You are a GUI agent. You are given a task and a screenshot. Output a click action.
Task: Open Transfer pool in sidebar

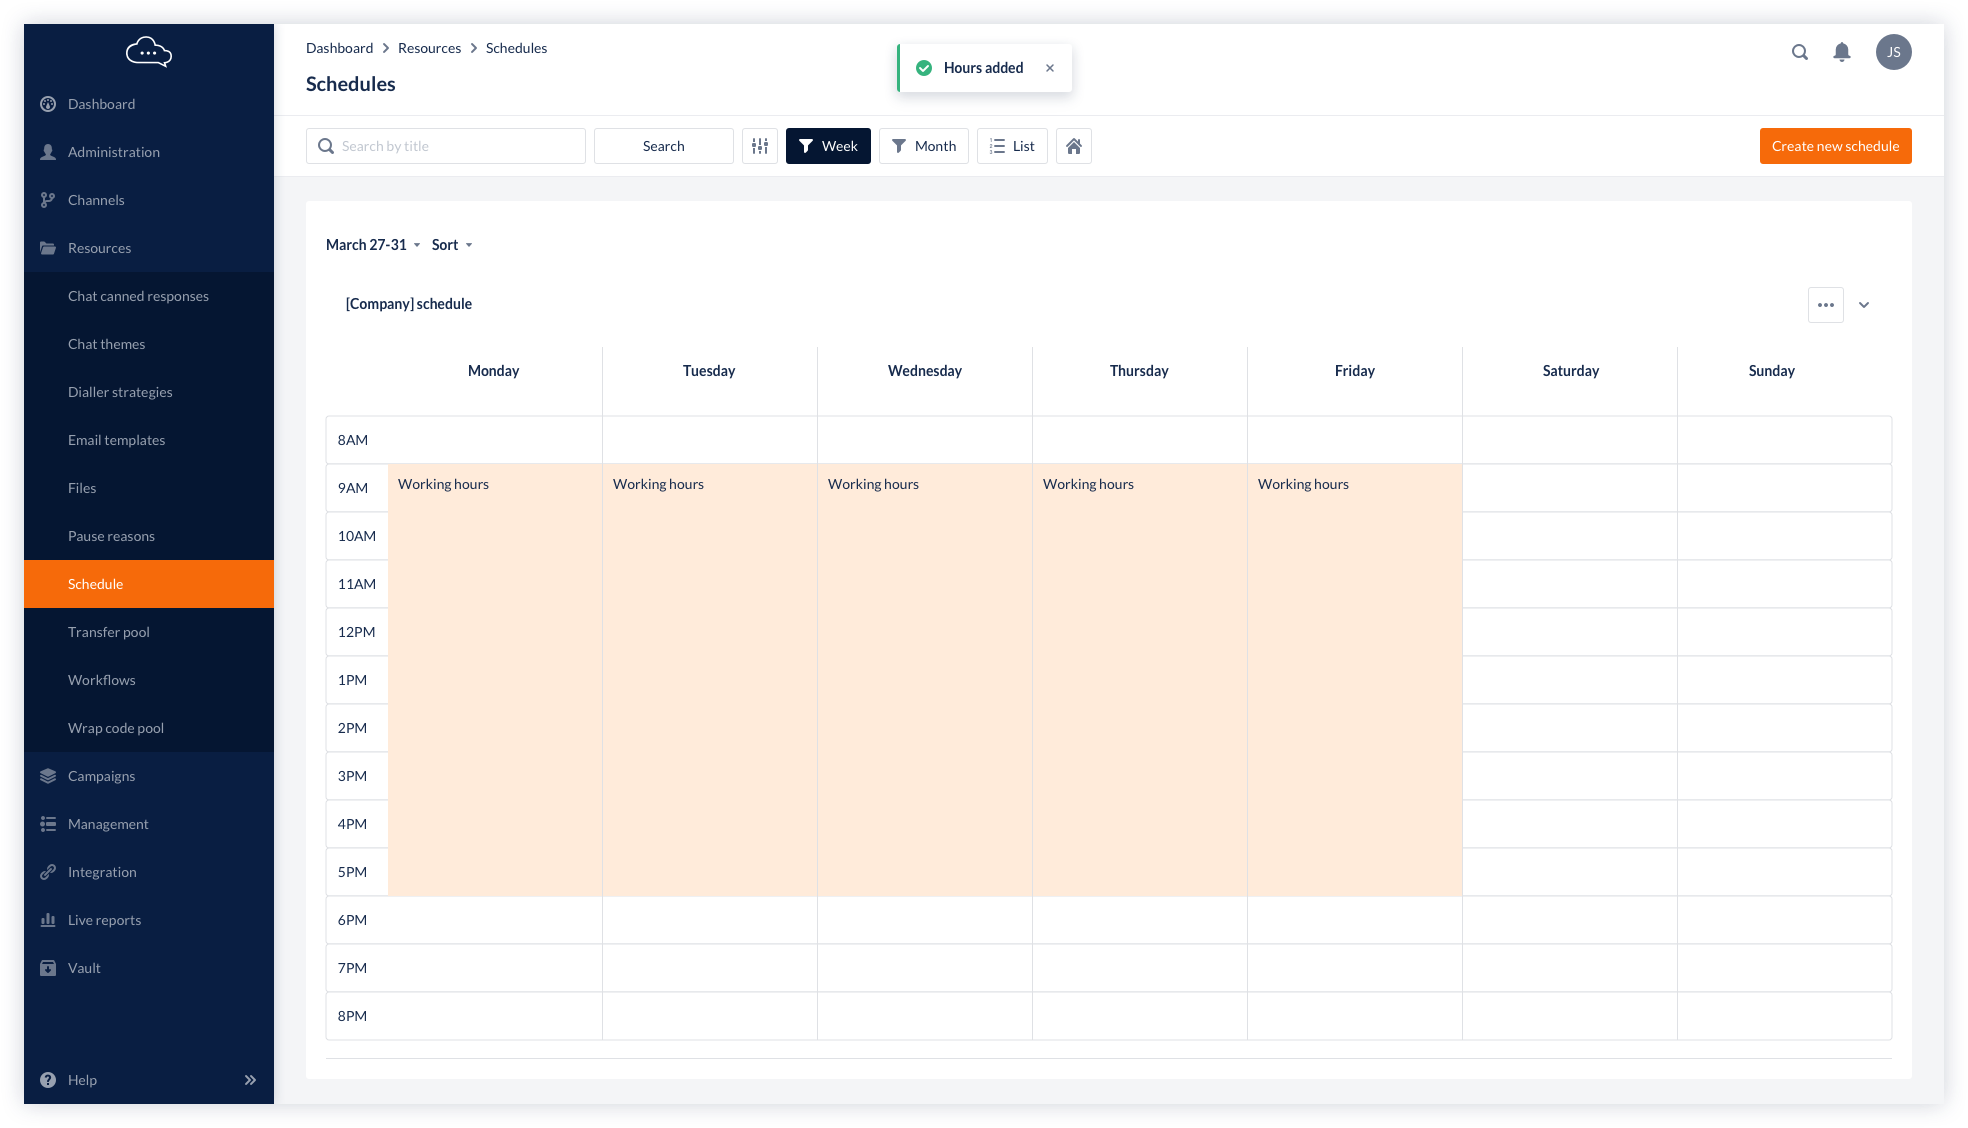(109, 632)
